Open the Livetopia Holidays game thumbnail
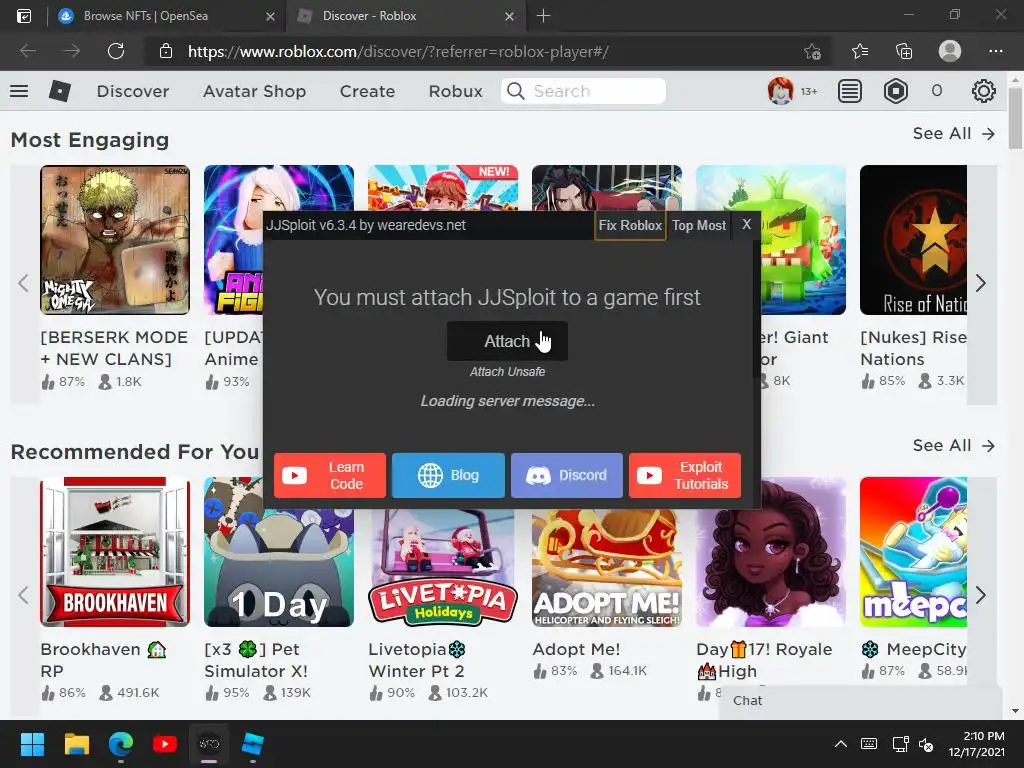The height and width of the screenshot is (768, 1024). [443, 568]
